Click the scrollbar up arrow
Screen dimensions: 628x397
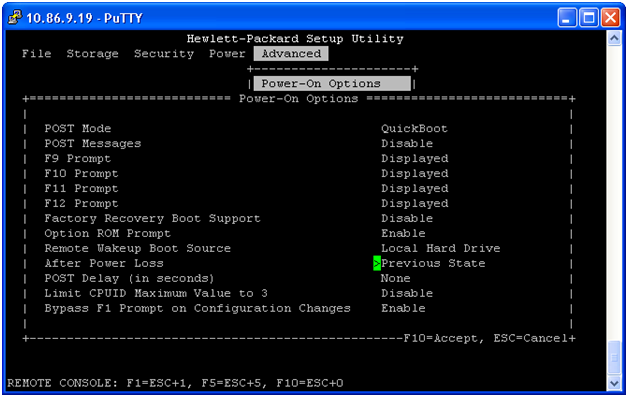coord(614,39)
